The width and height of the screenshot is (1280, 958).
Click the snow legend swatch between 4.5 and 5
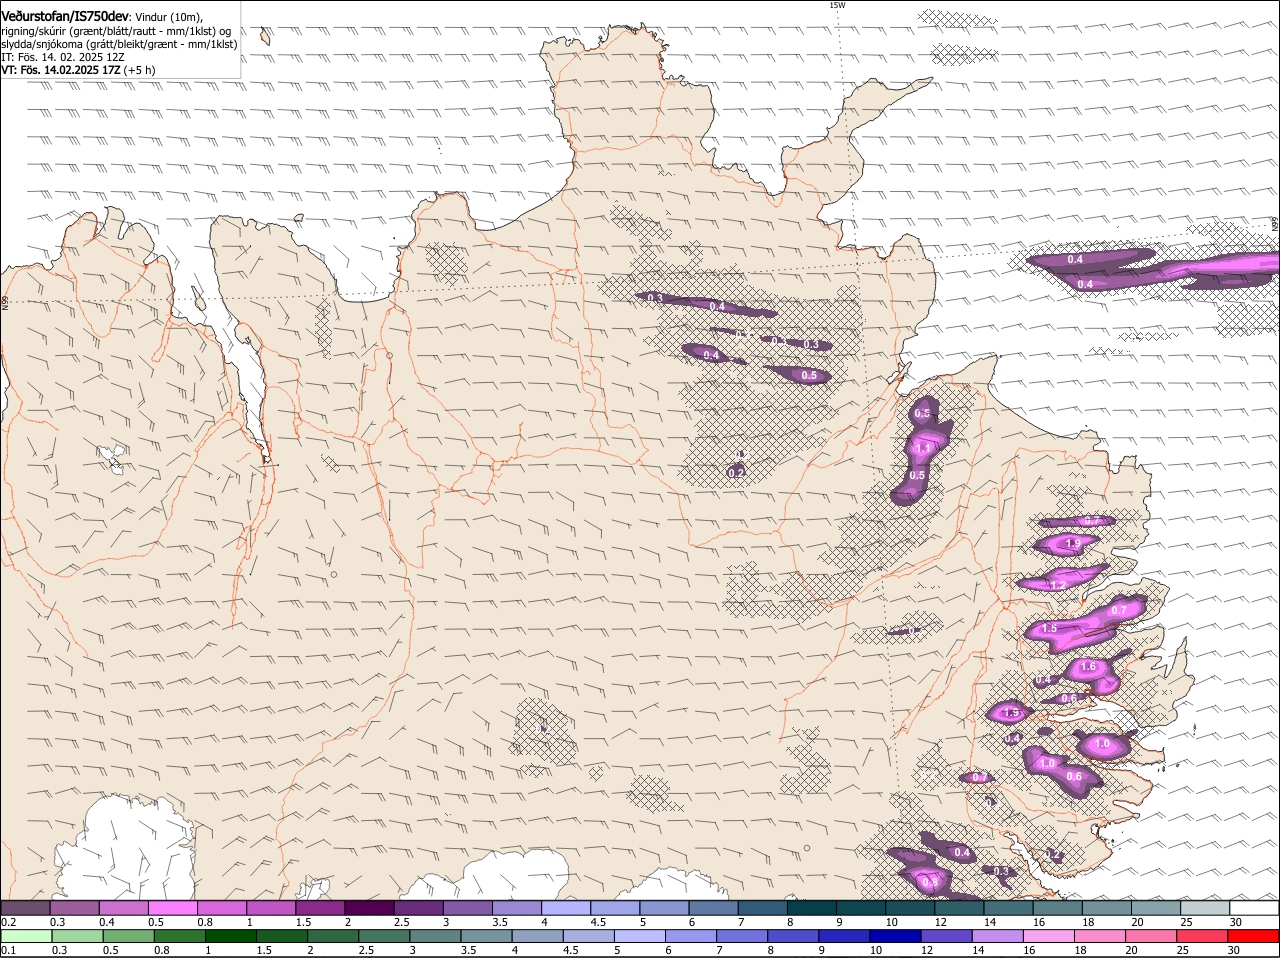pos(615,908)
